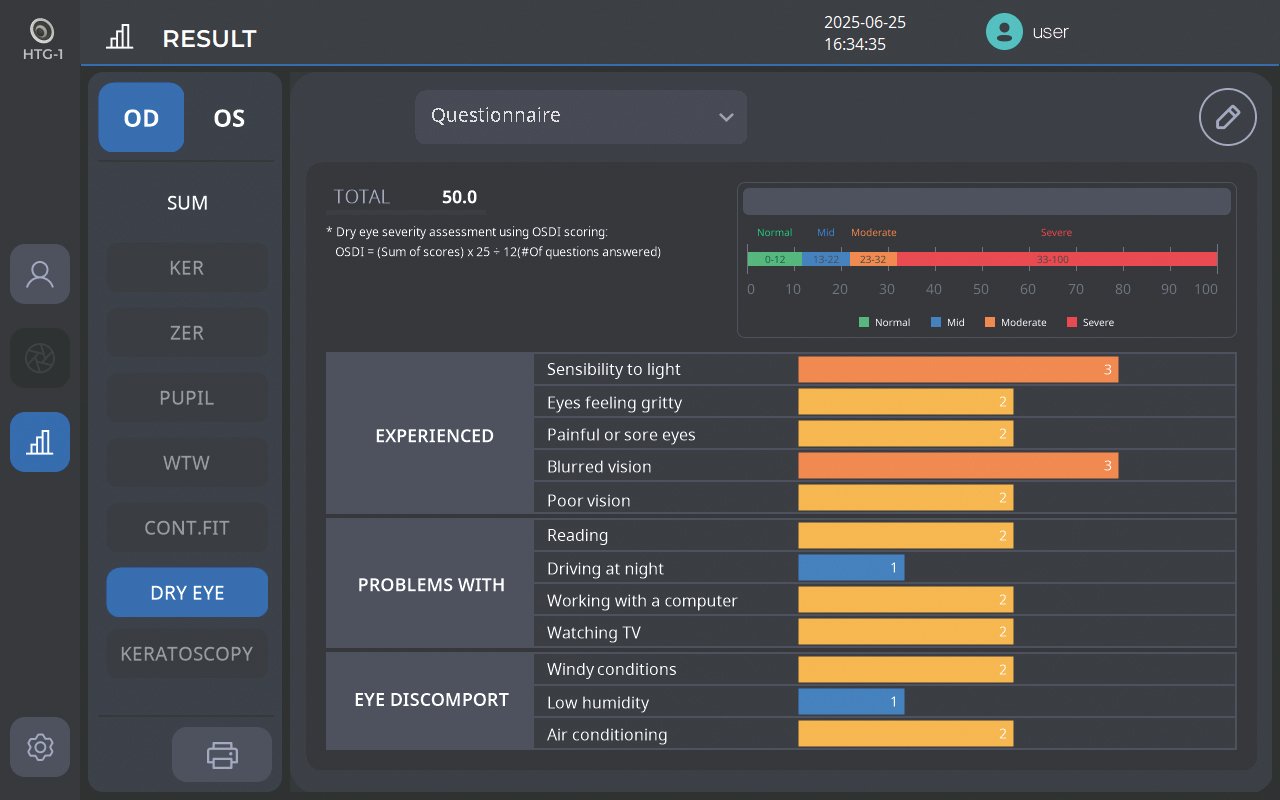Viewport: 1280px width, 800px height.
Task: Open the patient profile sidebar icon
Action: (x=40, y=274)
